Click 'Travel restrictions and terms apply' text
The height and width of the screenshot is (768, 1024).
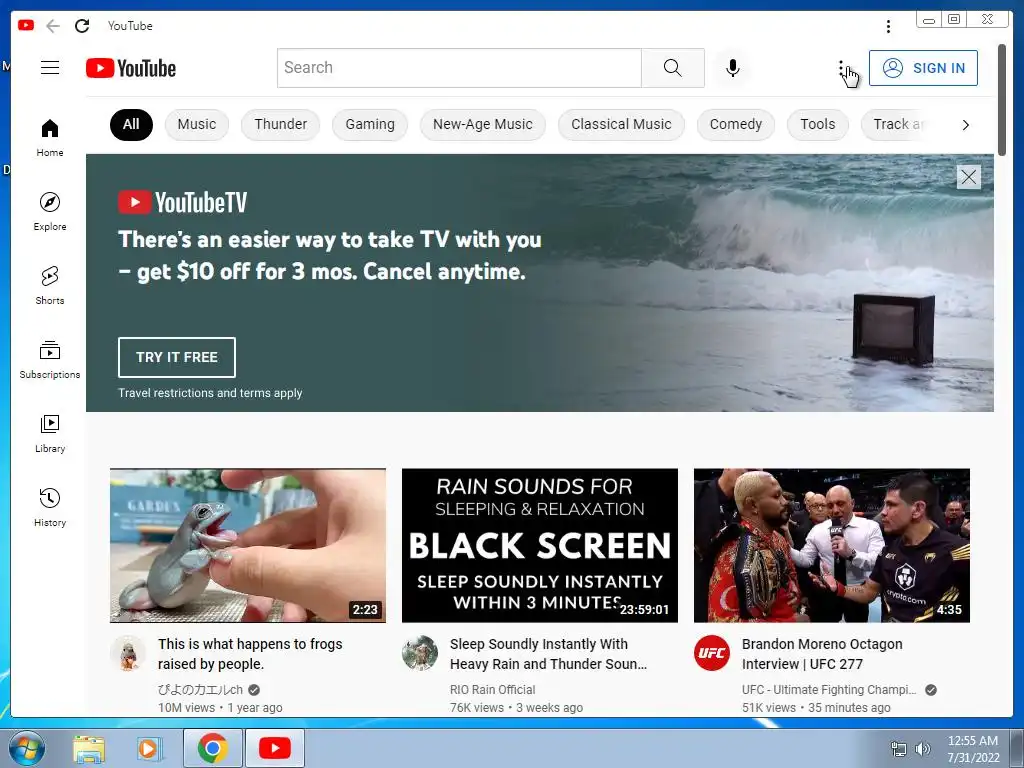210,392
